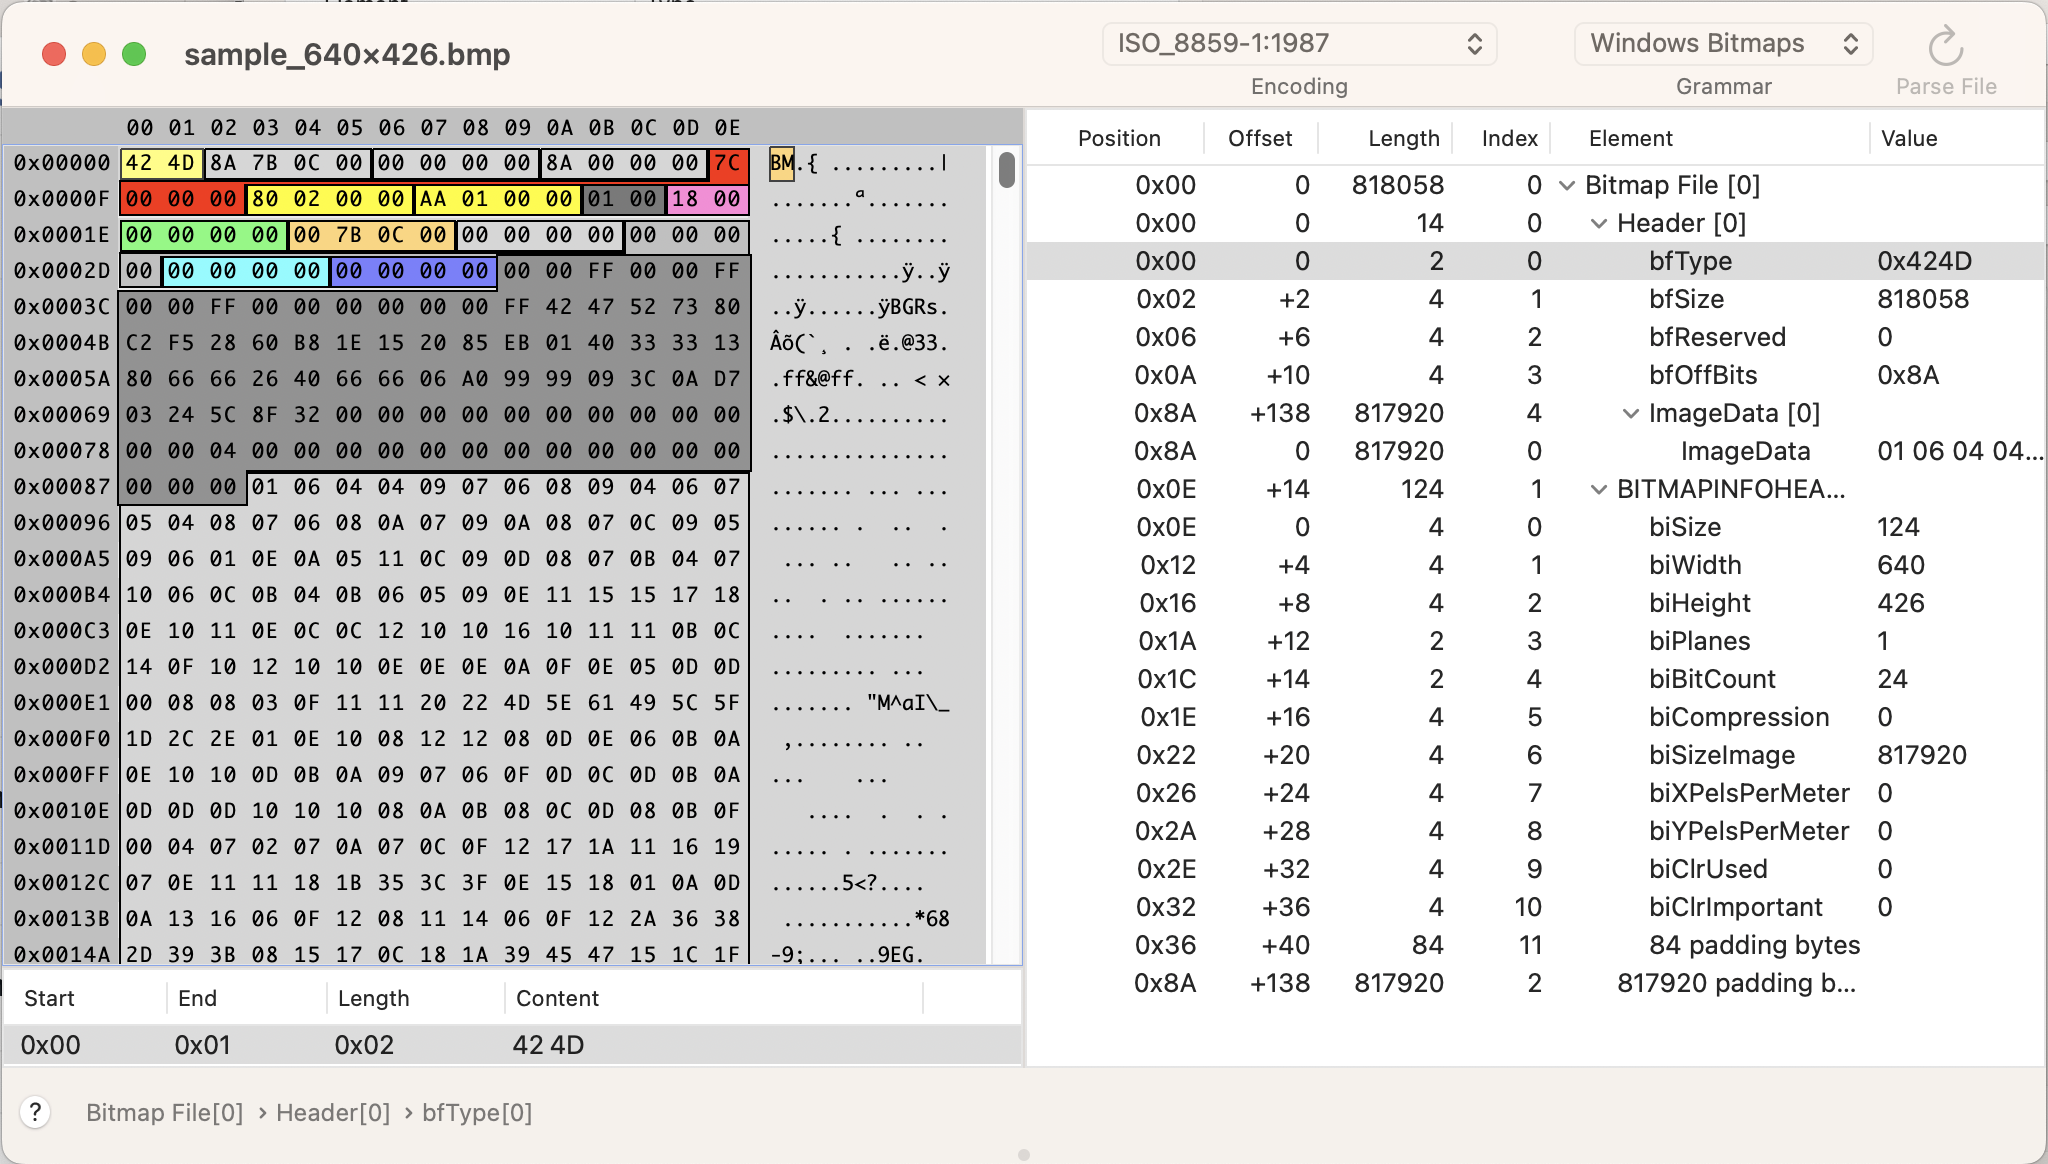Click the red-highlighted 7C hex byte
This screenshot has width=2048, height=1164.
tap(727, 163)
